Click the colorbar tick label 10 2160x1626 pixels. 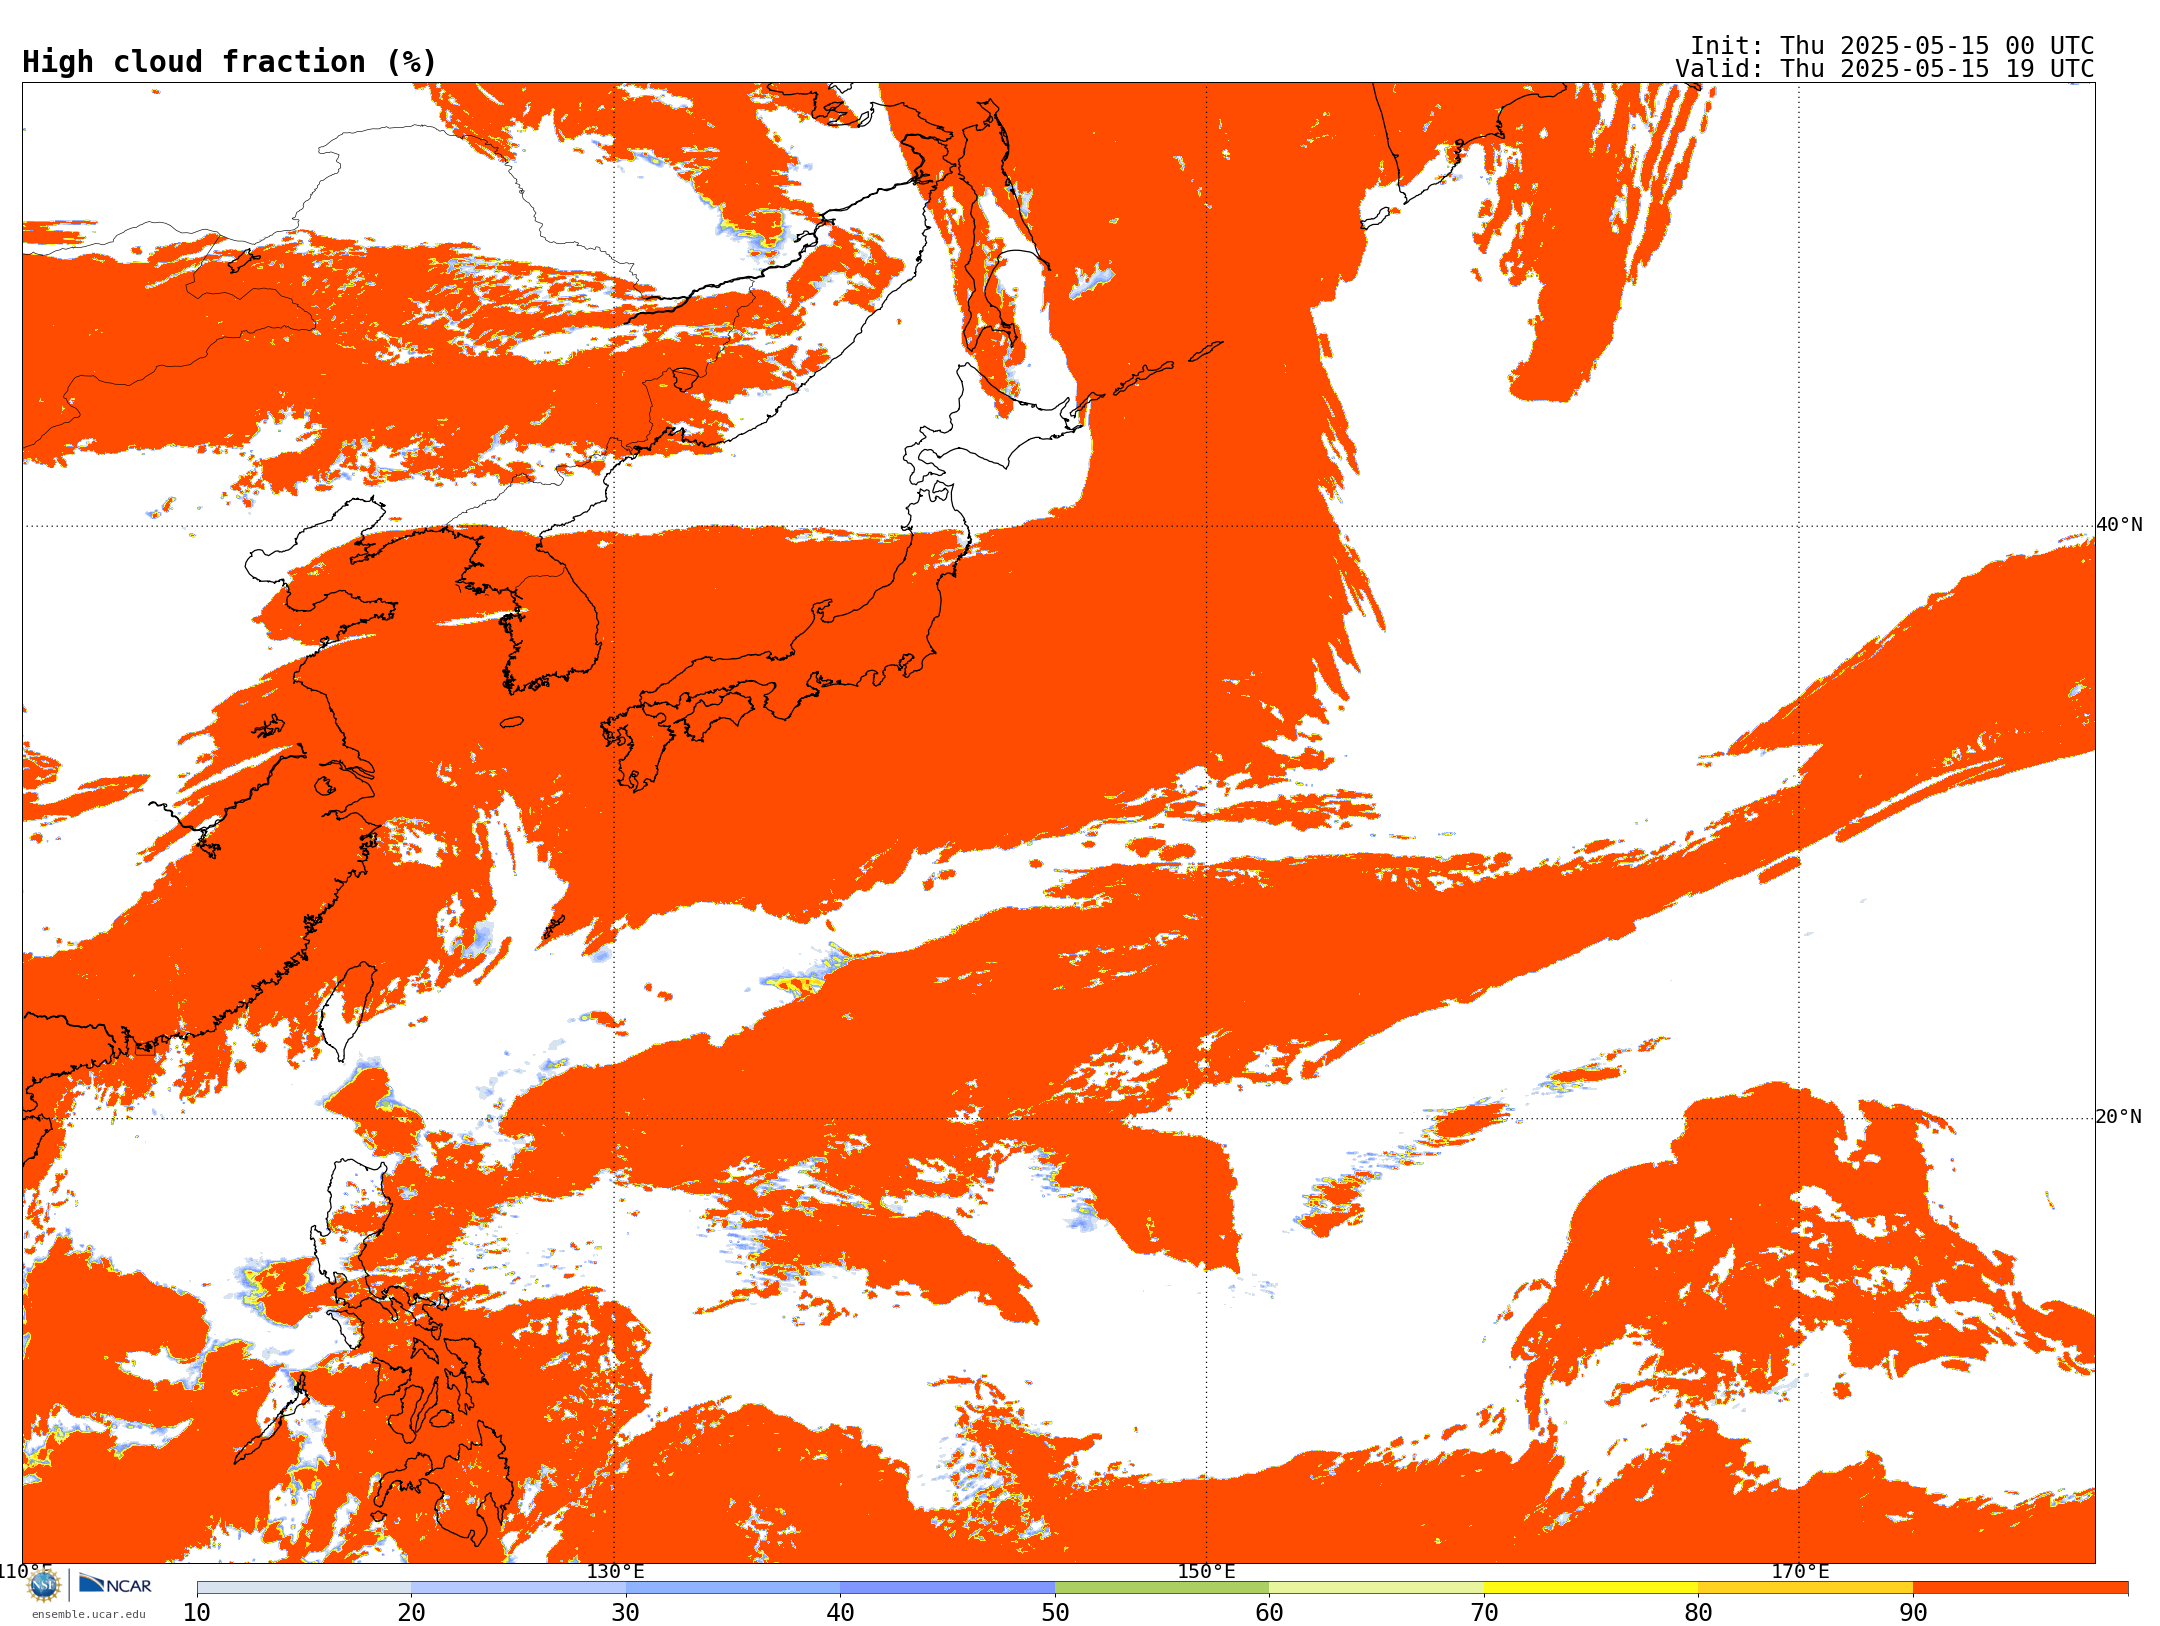[197, 1613]
